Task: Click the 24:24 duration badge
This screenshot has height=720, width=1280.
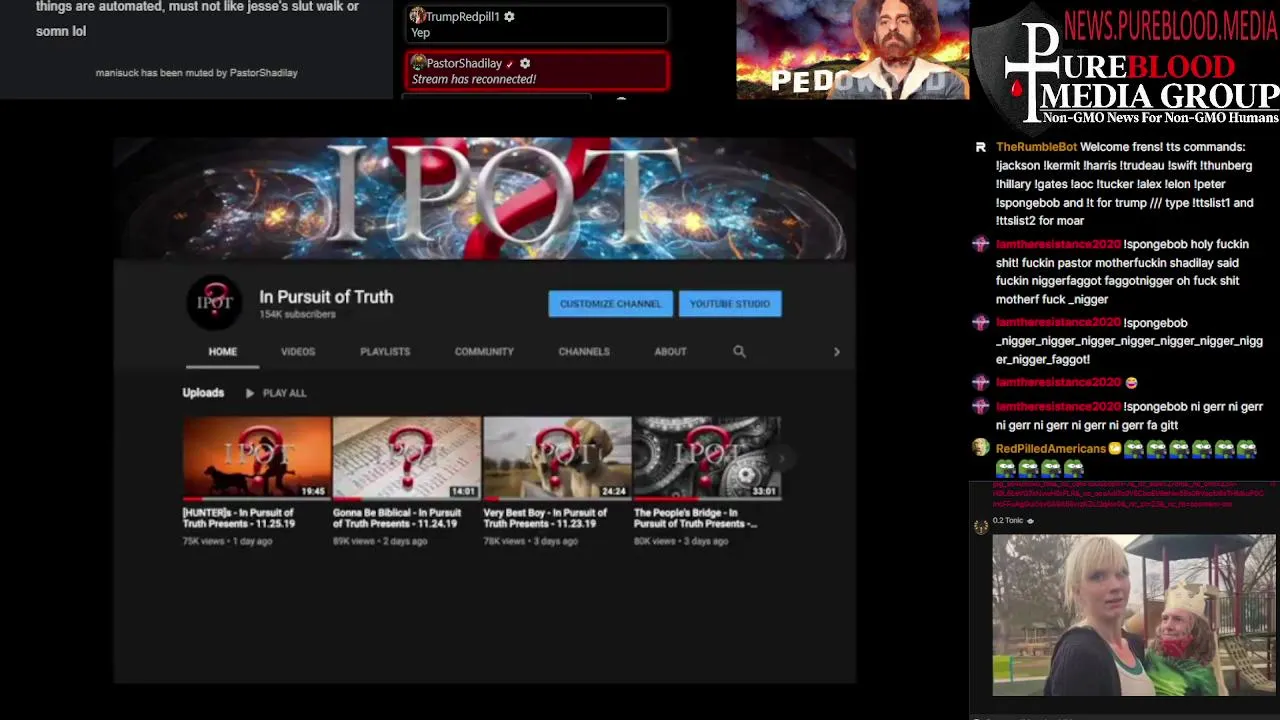Action: 614,491
